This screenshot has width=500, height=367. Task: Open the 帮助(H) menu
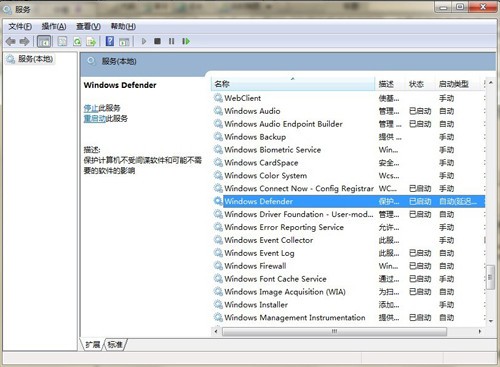(123, 26)
